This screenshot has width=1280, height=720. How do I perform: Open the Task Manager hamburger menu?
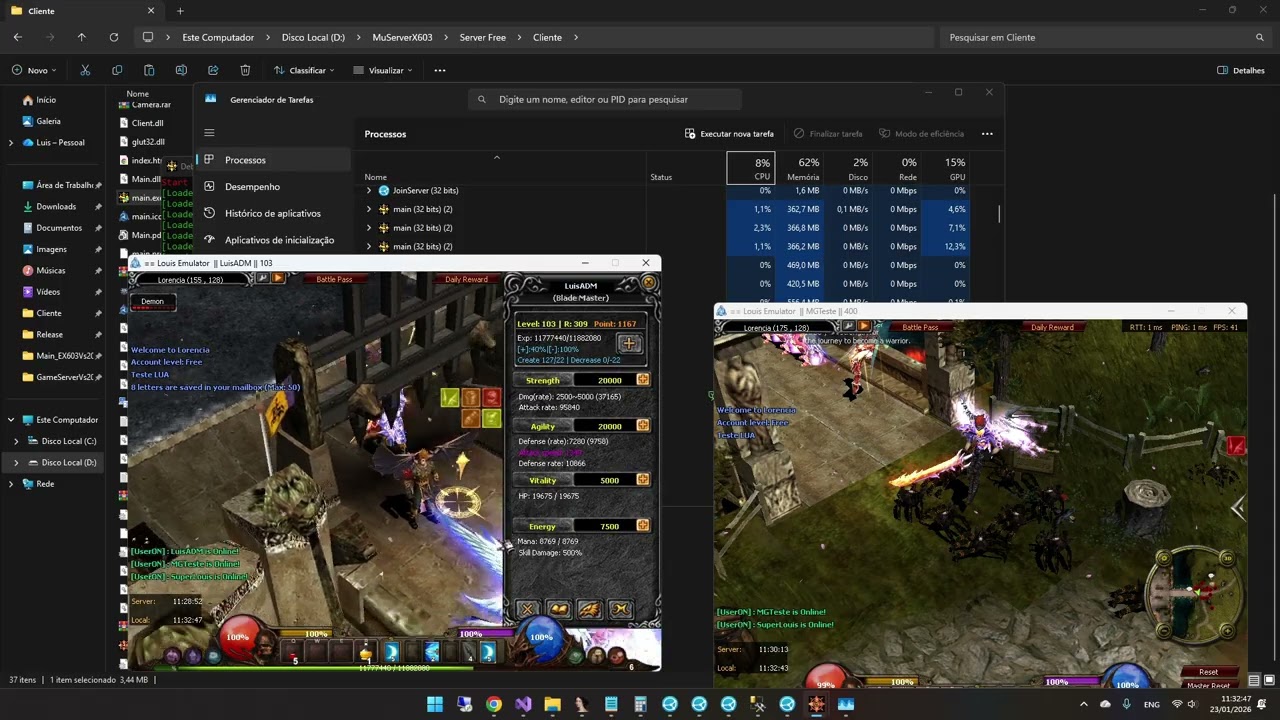(x=209, y=132)
